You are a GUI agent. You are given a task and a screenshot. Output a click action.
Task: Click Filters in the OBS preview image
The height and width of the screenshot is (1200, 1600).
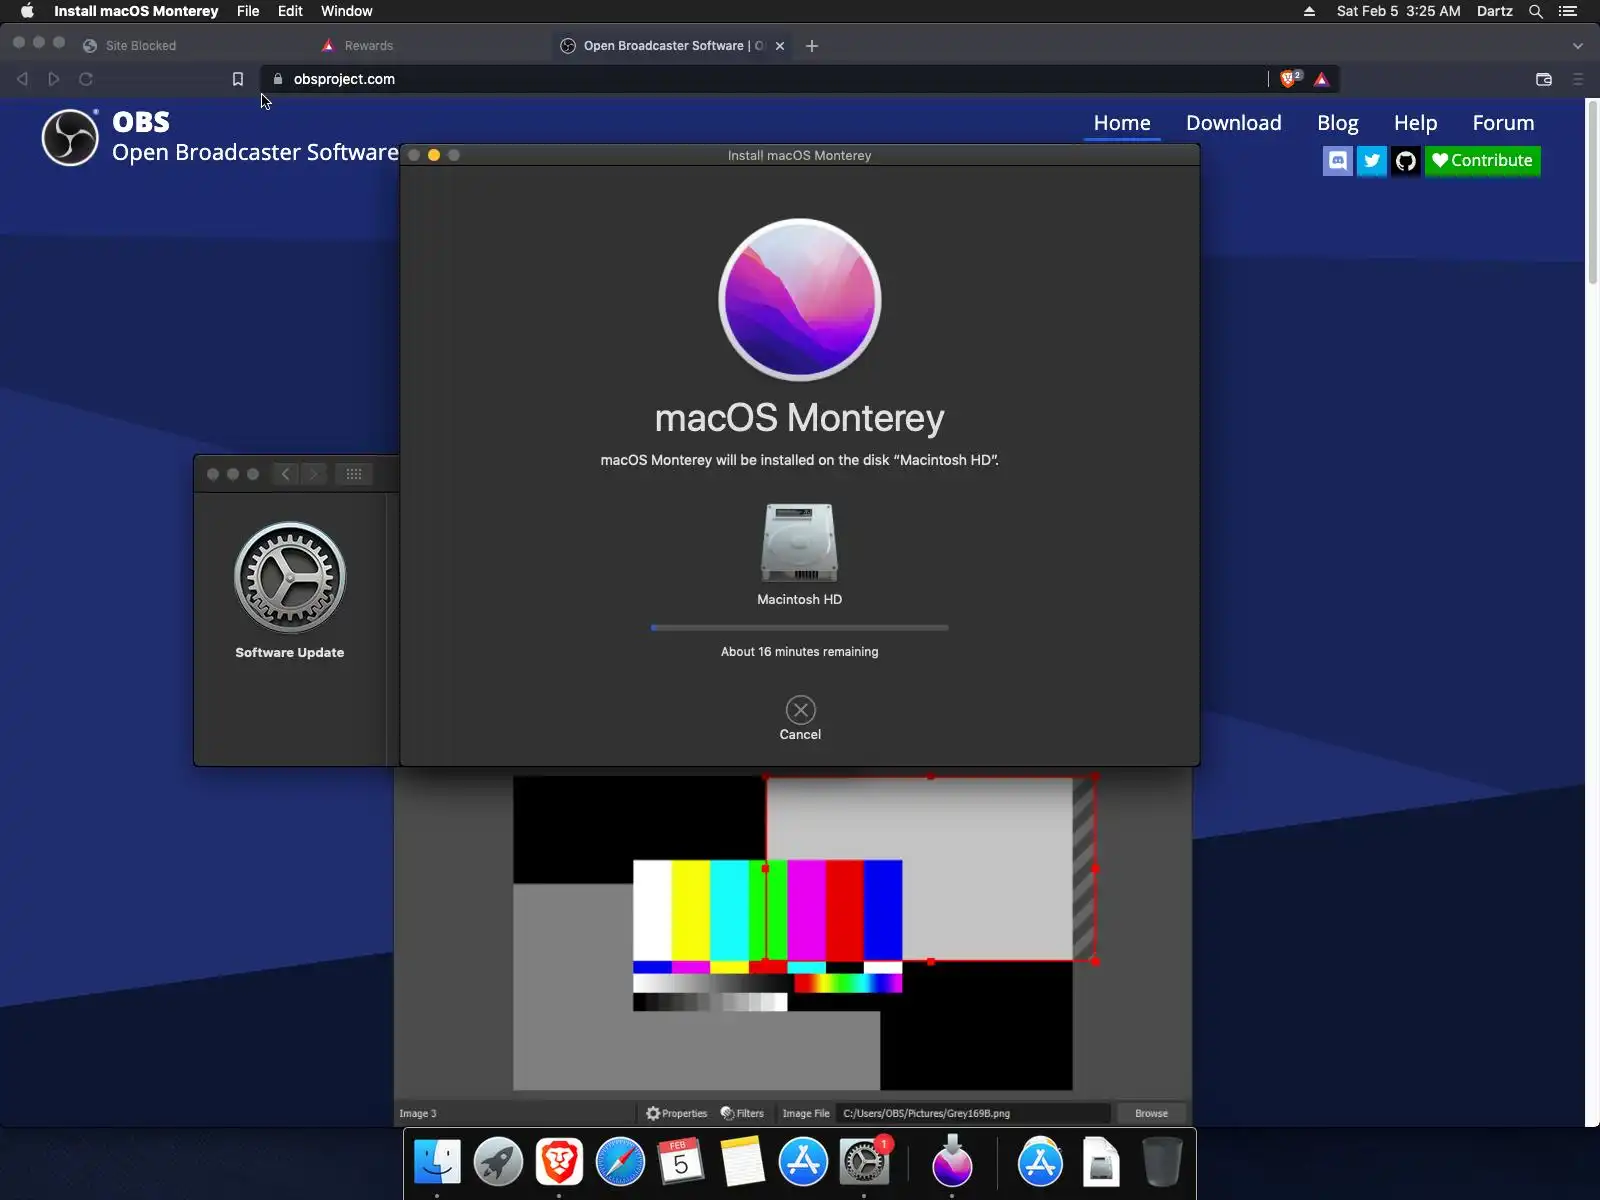(742, 1113)
